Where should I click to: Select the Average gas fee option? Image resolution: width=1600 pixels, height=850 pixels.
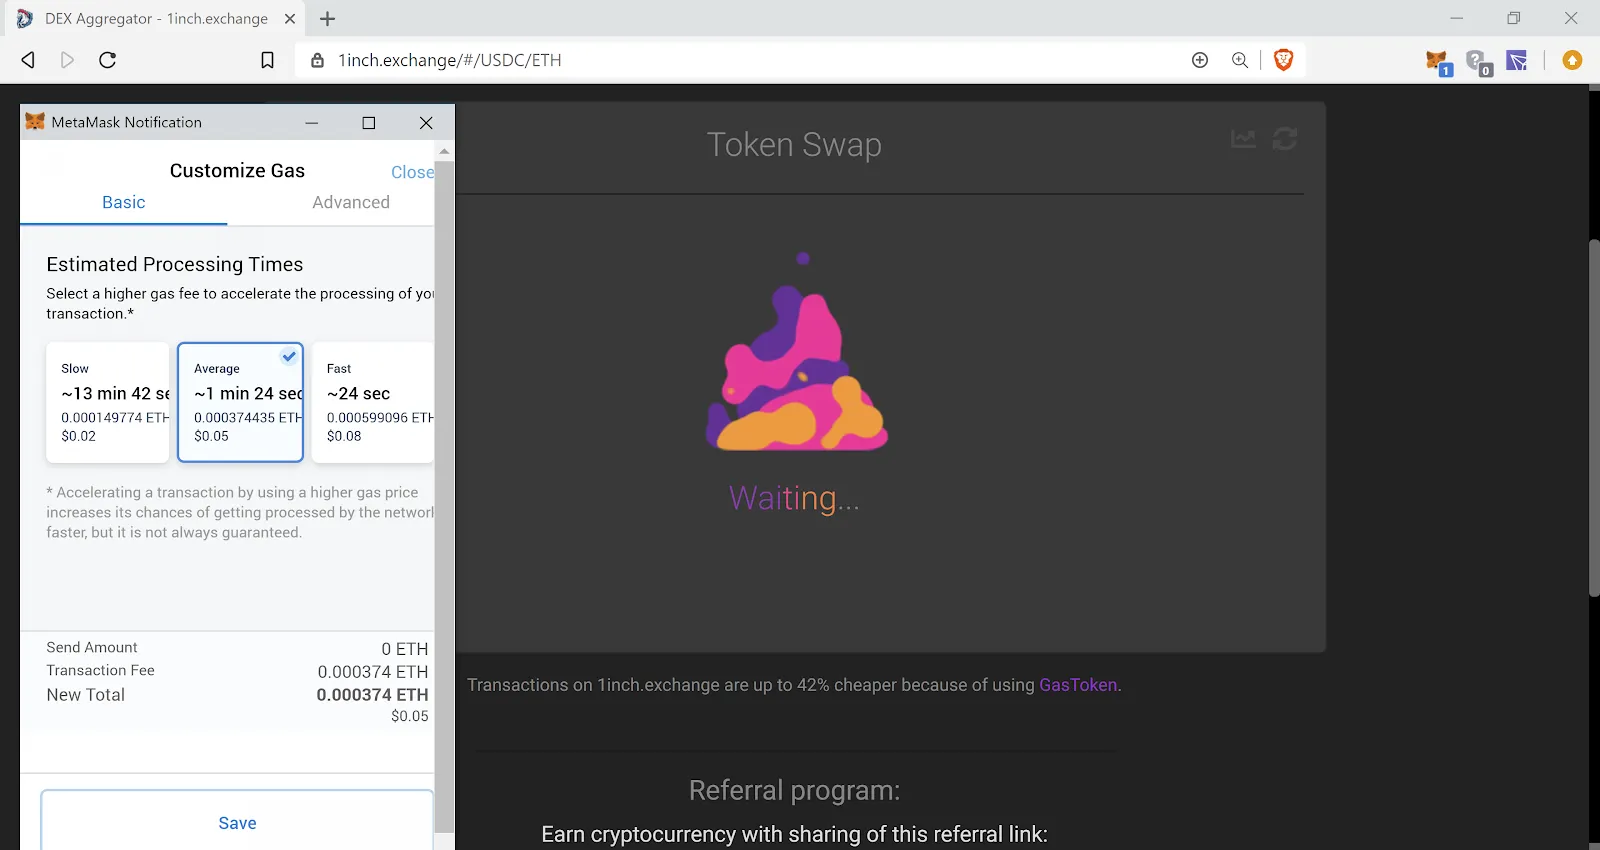pyautogui.click(x=240, y=402)
